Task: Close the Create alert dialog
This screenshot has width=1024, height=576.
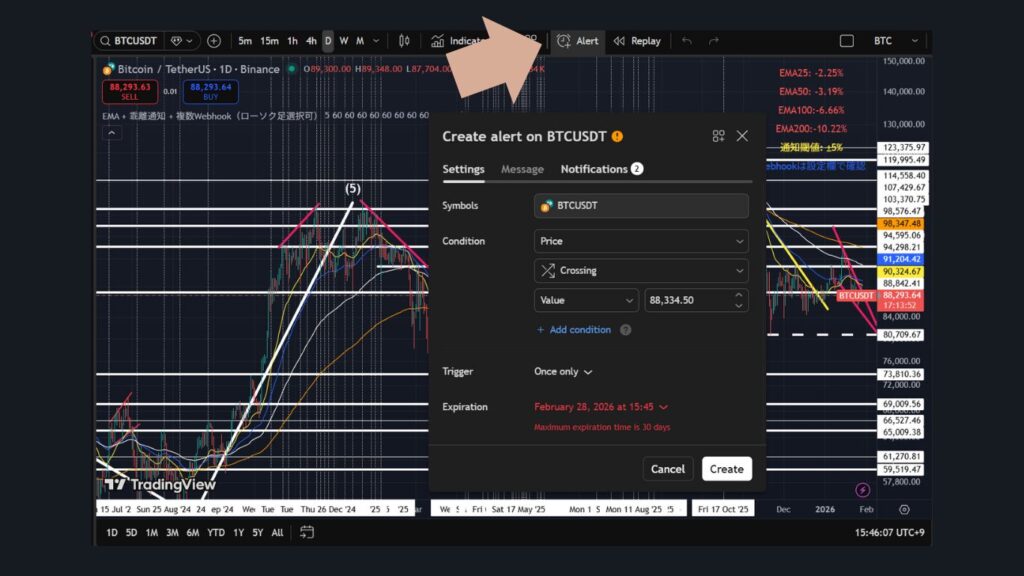Action: [742, 136]
